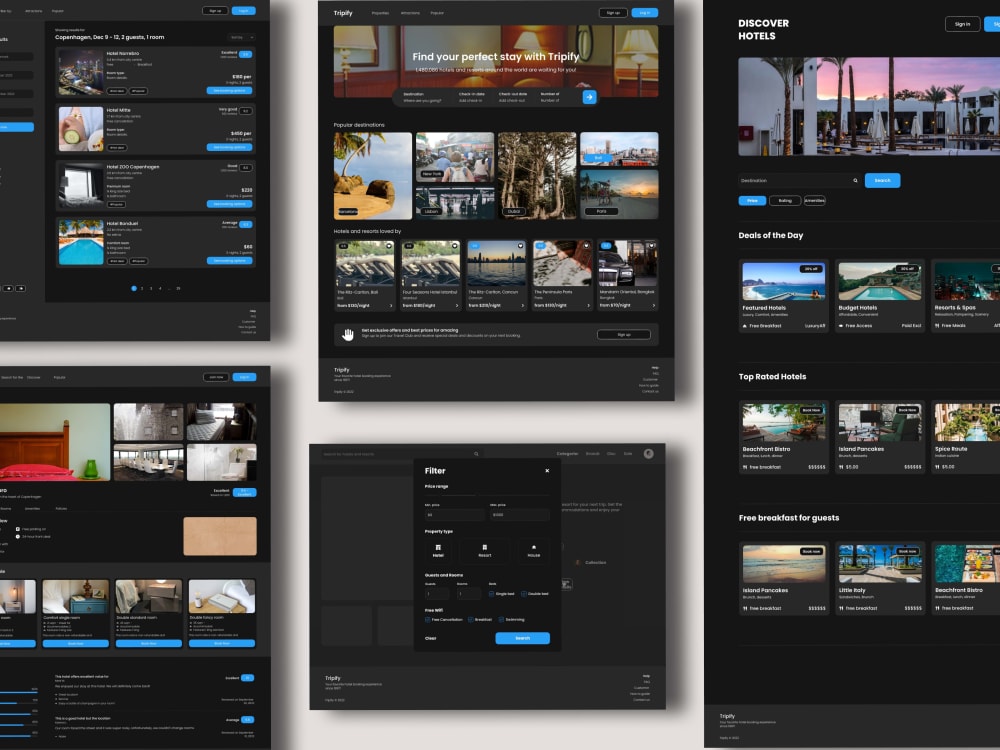Click Clear in the Filter dialog
The height and width of the screenshot is (750, 1000).
[x=430, y=638]
